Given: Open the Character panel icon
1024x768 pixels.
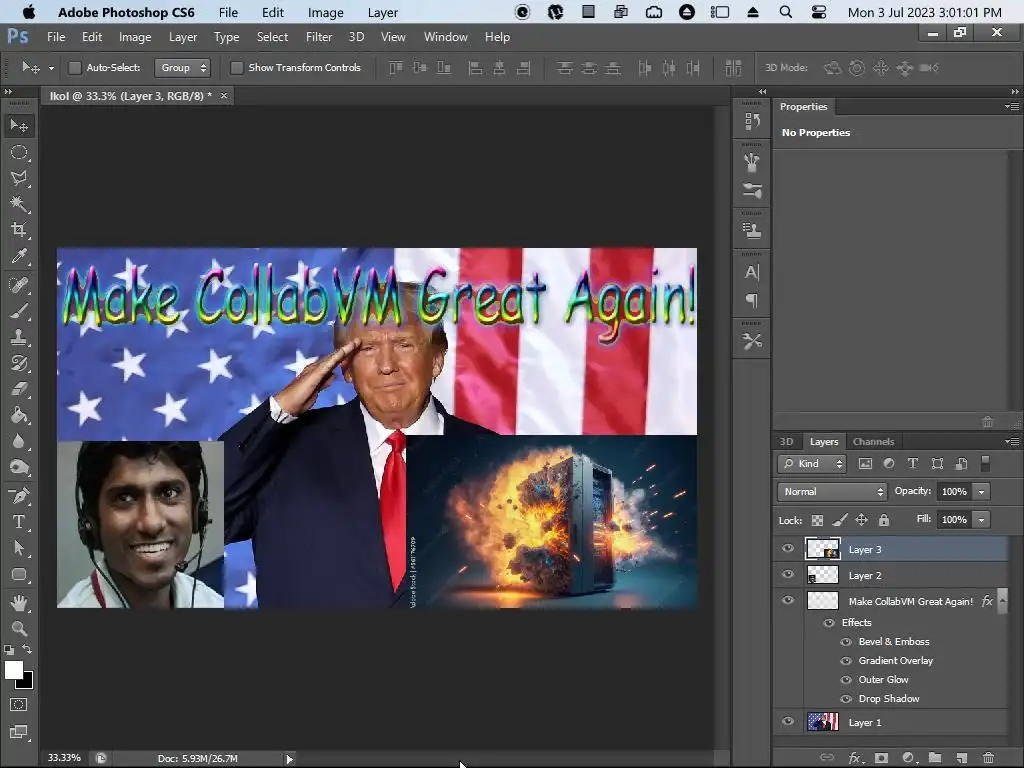Looking at the screenshot, I should pos(752,273).
